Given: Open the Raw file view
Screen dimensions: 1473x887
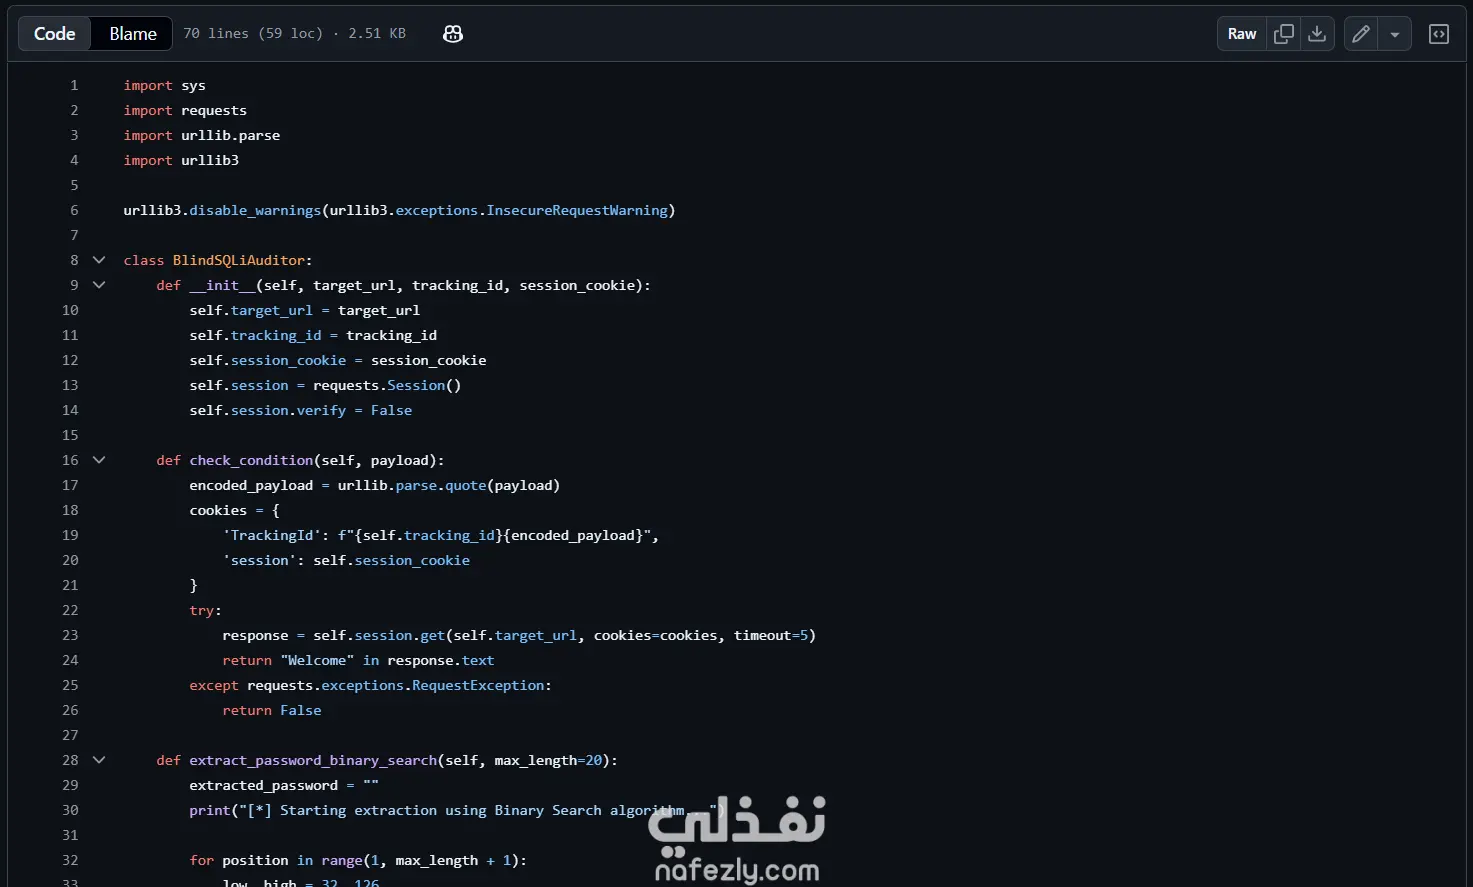Looking at the screenshot, I should coord(1242,34).
